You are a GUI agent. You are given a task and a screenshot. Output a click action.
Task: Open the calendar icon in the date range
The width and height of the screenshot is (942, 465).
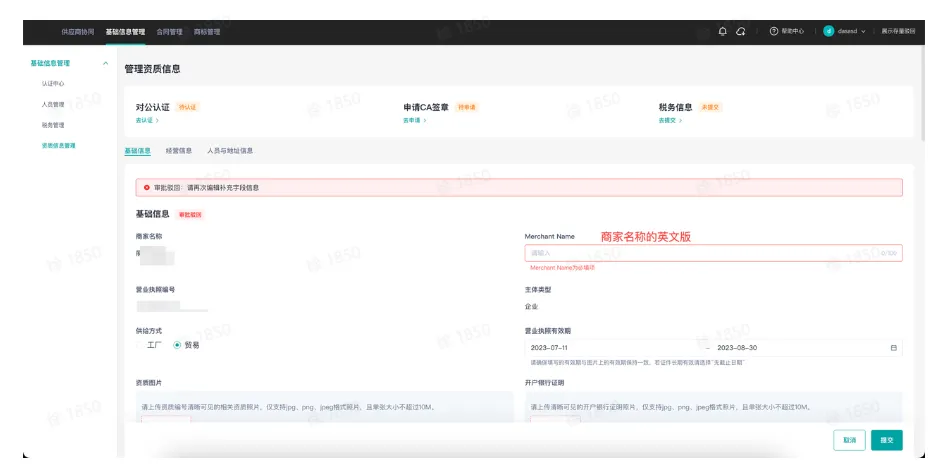(x=893, y=348)
